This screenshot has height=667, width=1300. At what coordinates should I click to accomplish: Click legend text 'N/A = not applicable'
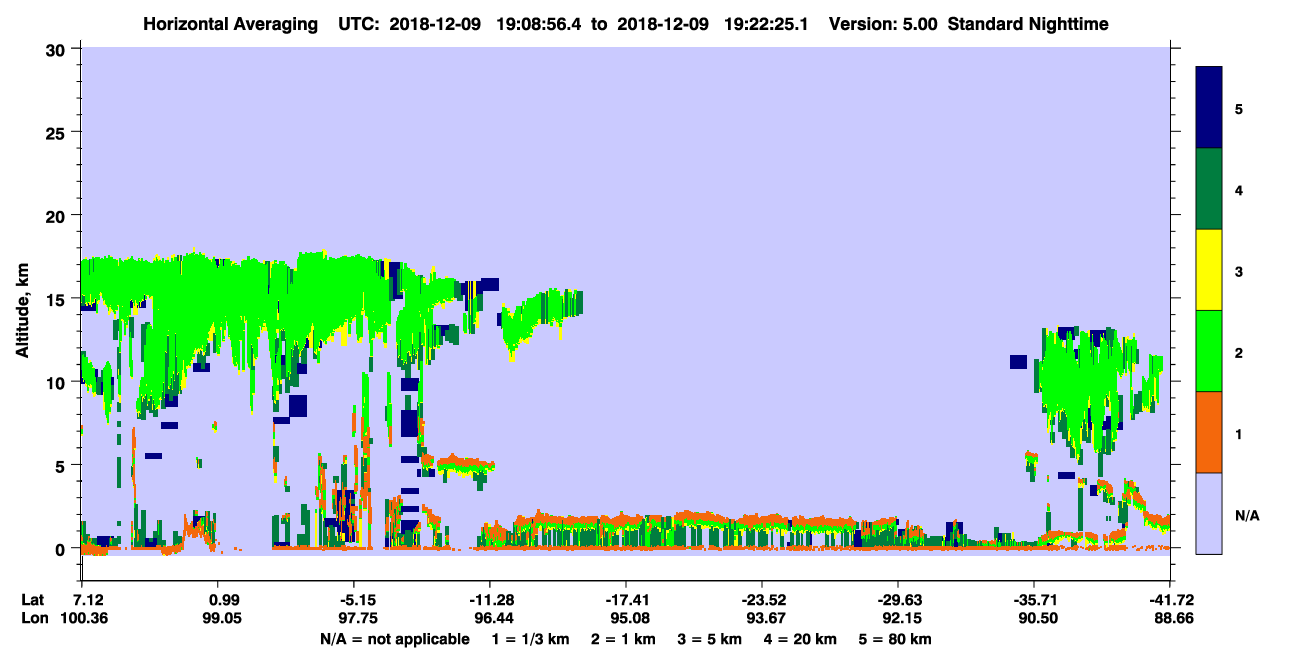pos(395,639)
